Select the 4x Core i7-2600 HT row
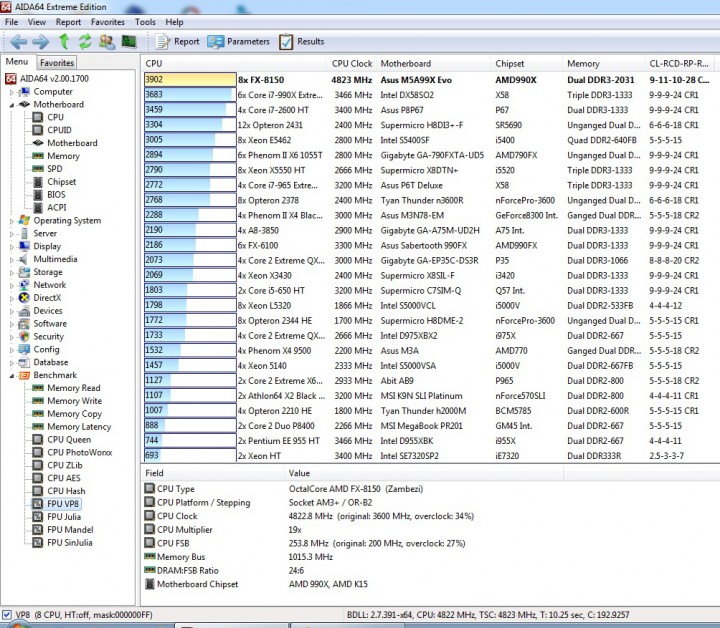Screen dimensions: 720x628 (430, 110)
